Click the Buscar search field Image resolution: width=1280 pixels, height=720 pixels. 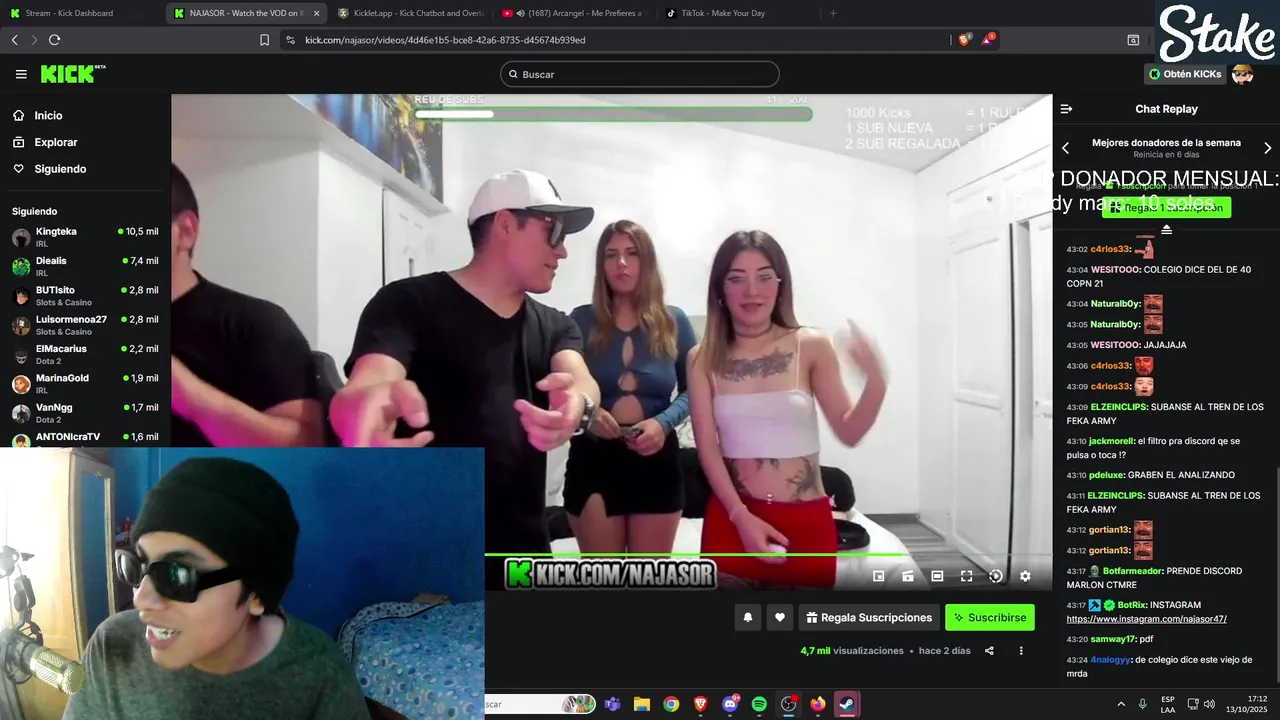click(x=640, y=74)
